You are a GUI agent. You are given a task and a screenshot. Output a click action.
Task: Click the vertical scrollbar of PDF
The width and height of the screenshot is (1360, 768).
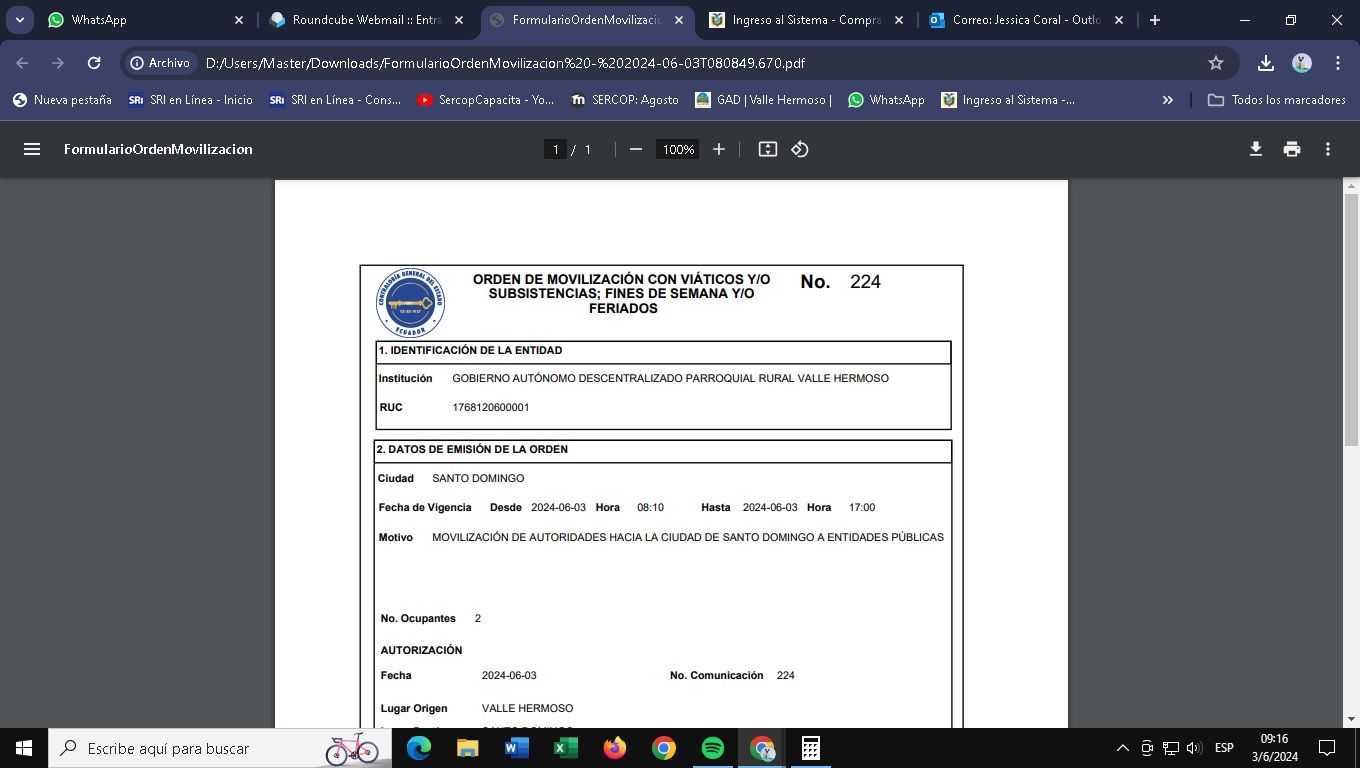[x=1351, y=320]
